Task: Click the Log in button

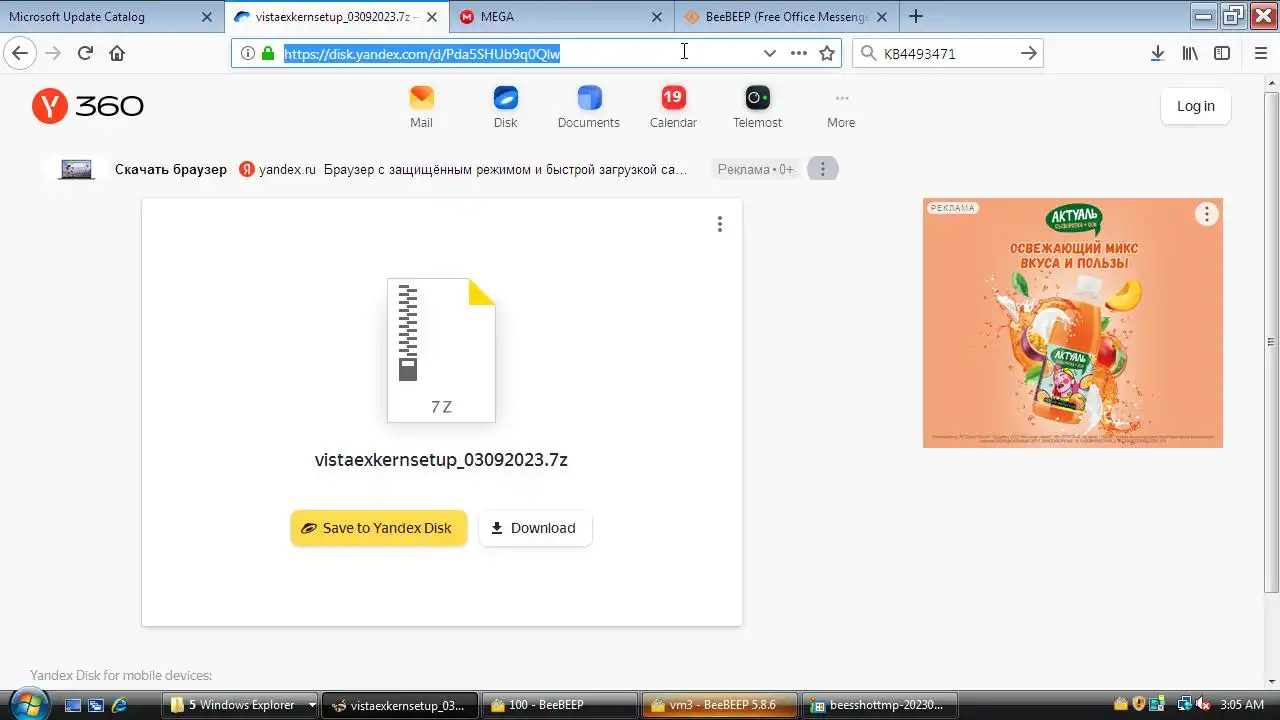Action: coord(1195,106)
